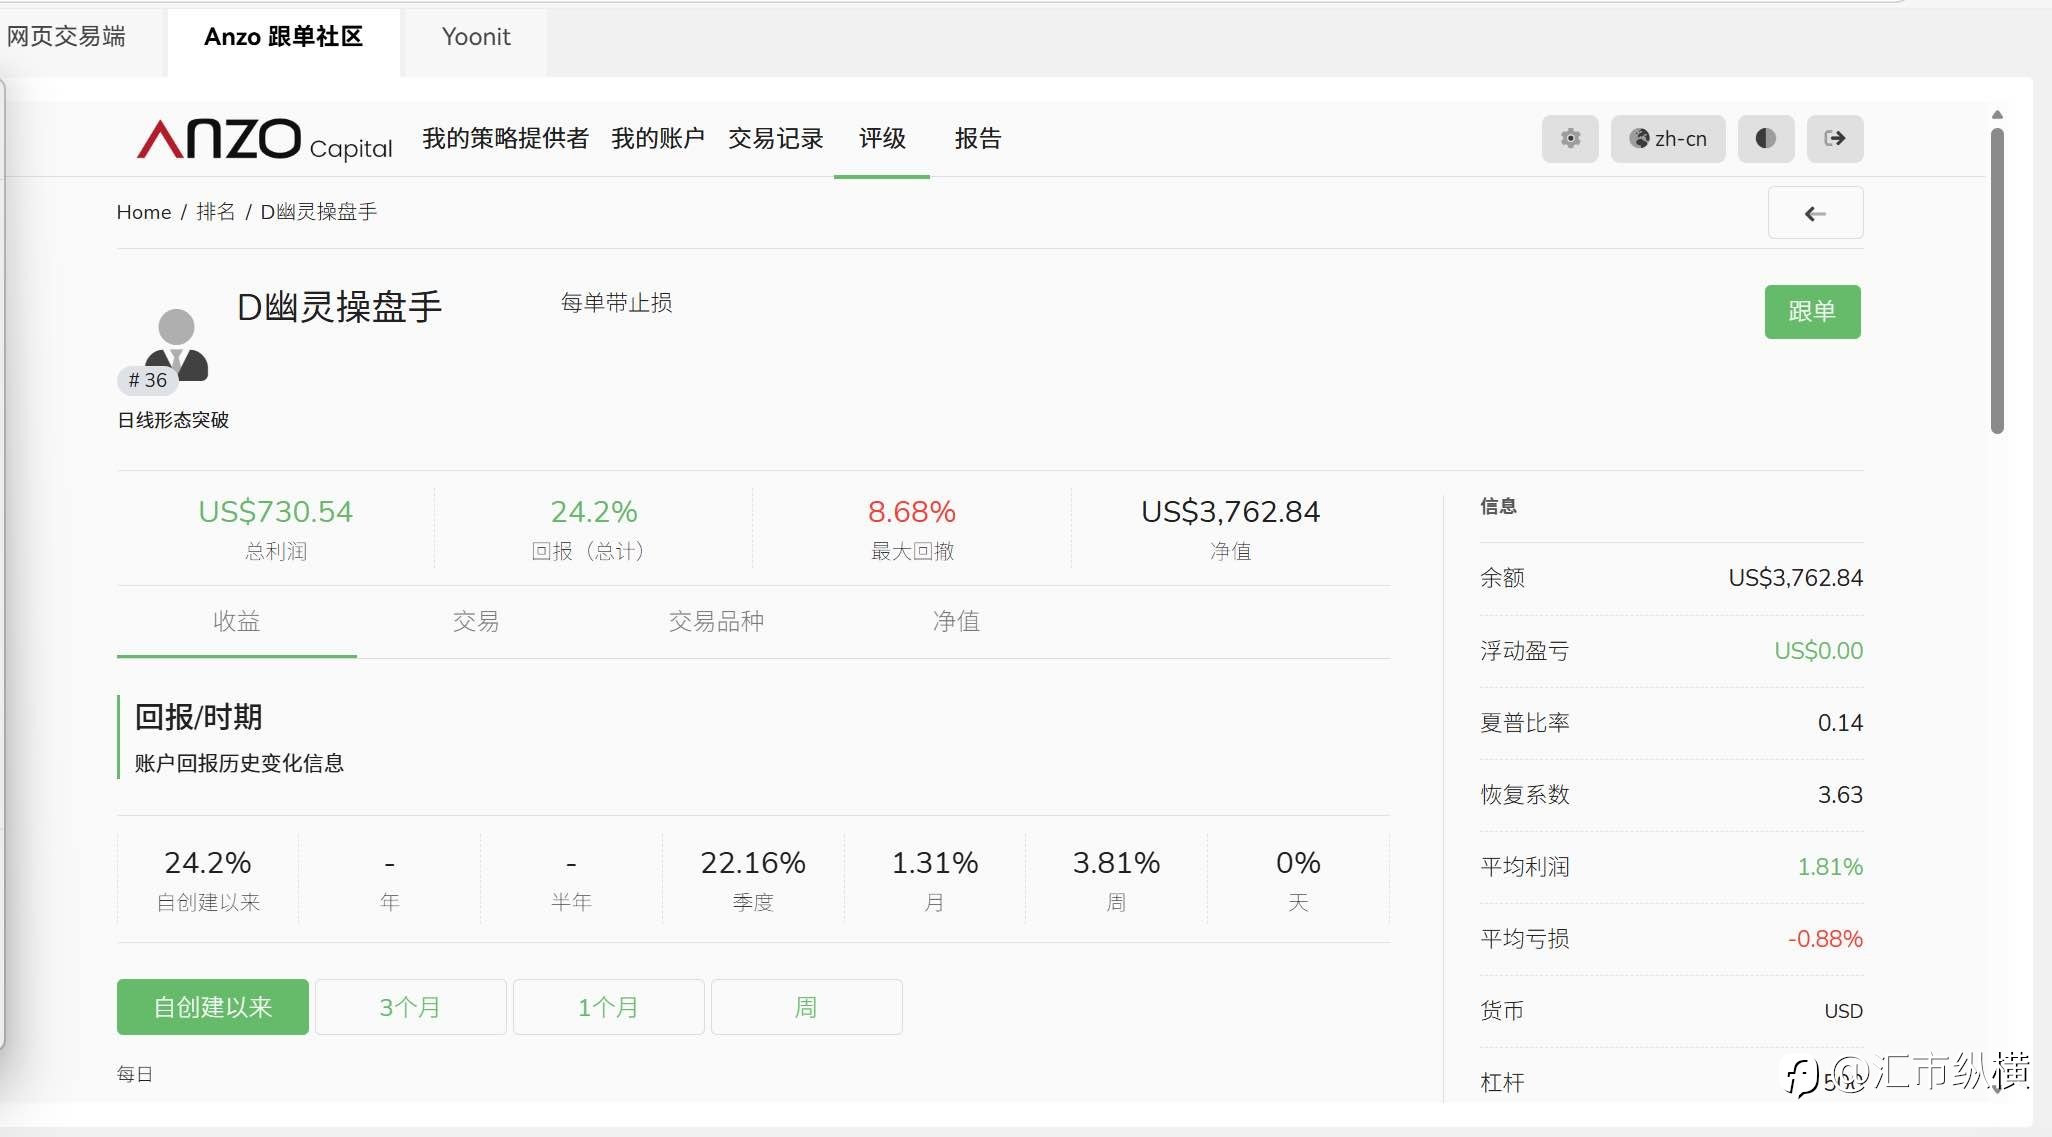This screenshot has height=1137, width=2052.
Task: Click the #36 rank badge
Action: coord(148,380)
